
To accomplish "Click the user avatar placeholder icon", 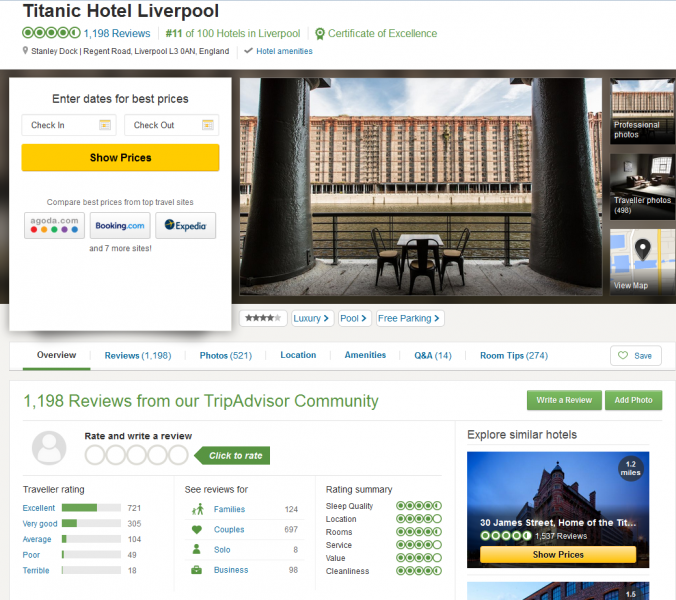I will click(49, 448).
